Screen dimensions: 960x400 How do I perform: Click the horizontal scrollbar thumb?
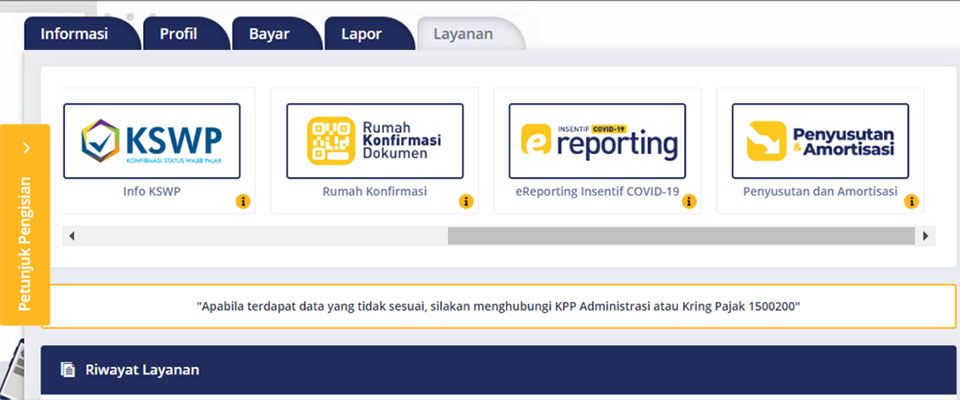681,236
